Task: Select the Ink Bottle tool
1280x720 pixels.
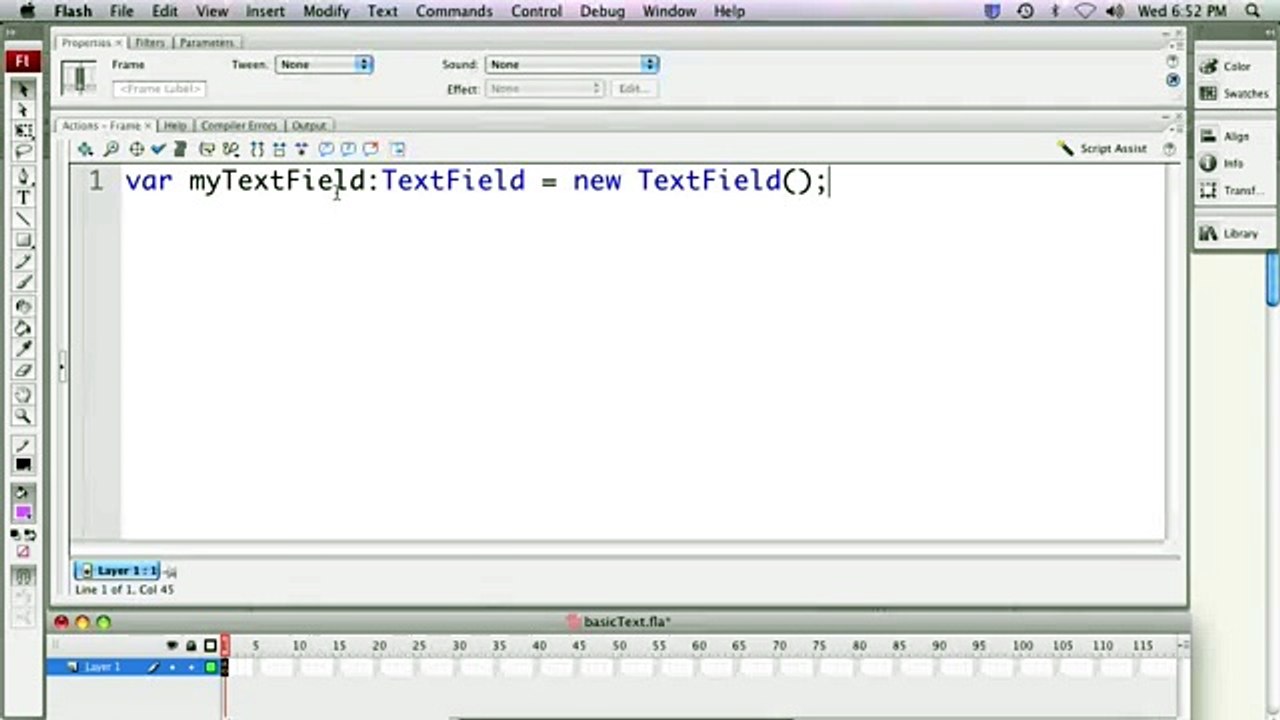Action: pos(23,307)
